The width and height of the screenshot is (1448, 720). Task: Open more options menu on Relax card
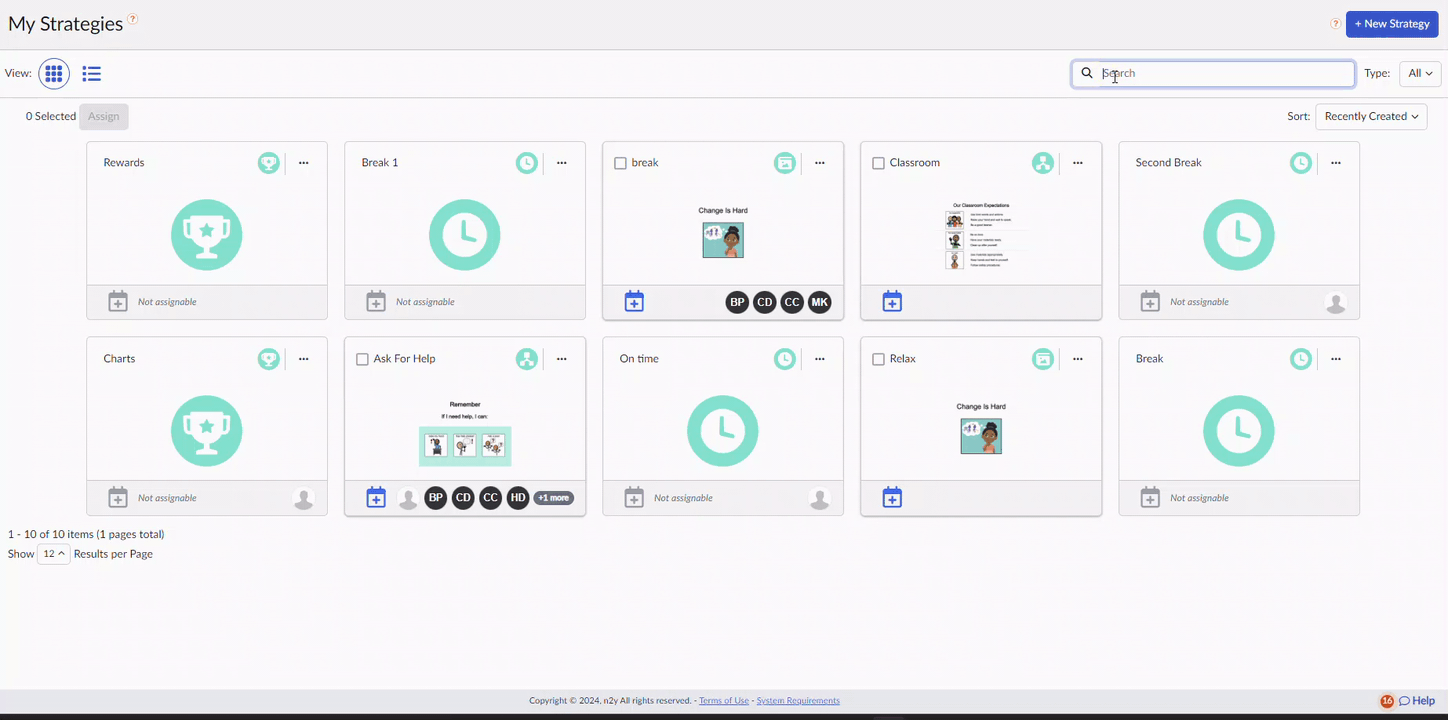1078,359
